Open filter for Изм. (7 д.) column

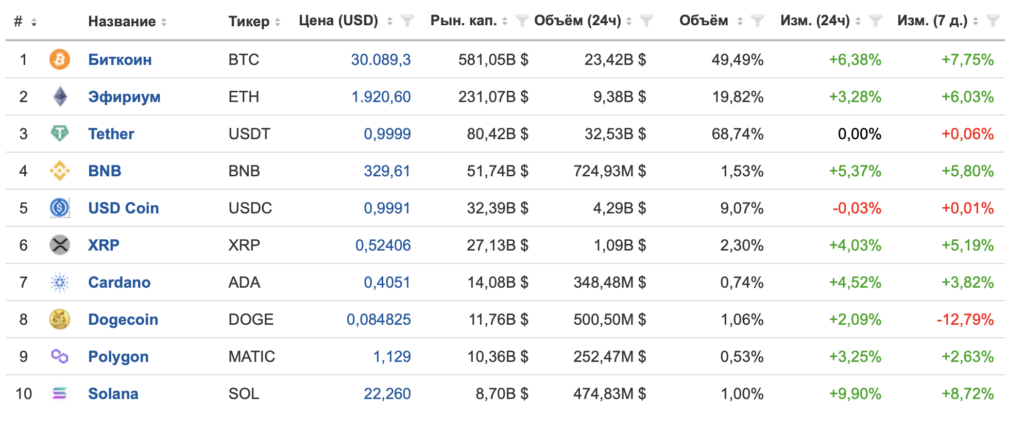tap(993, 22)
